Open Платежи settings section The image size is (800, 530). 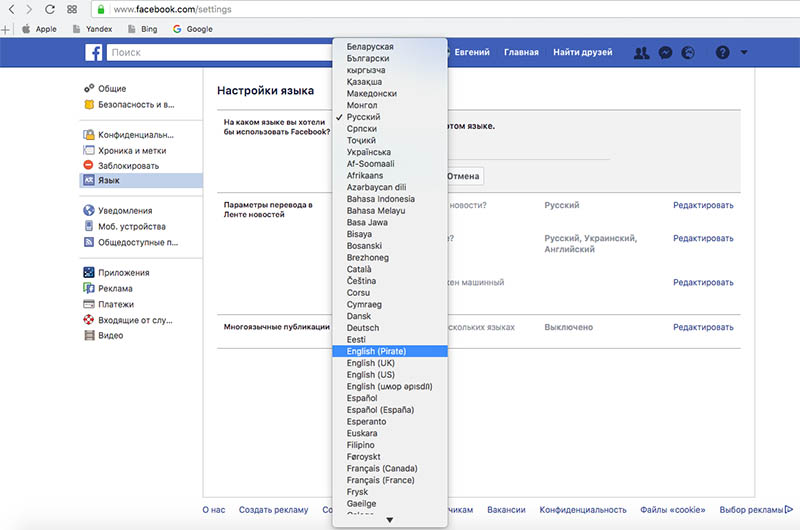coord(109,304)
